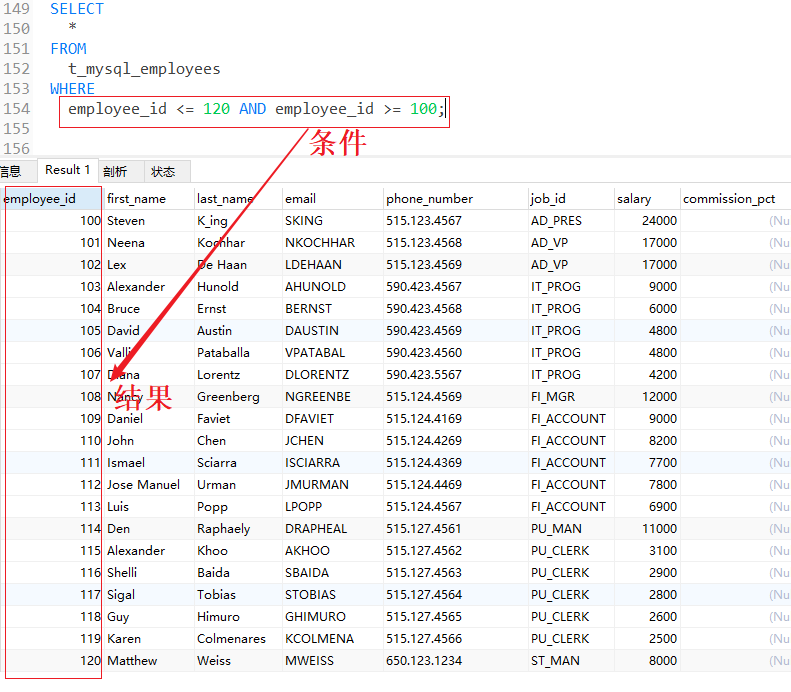Select the last name cell Pataballa
Screen dimensions: 791x692
click(x=238, y=353)
